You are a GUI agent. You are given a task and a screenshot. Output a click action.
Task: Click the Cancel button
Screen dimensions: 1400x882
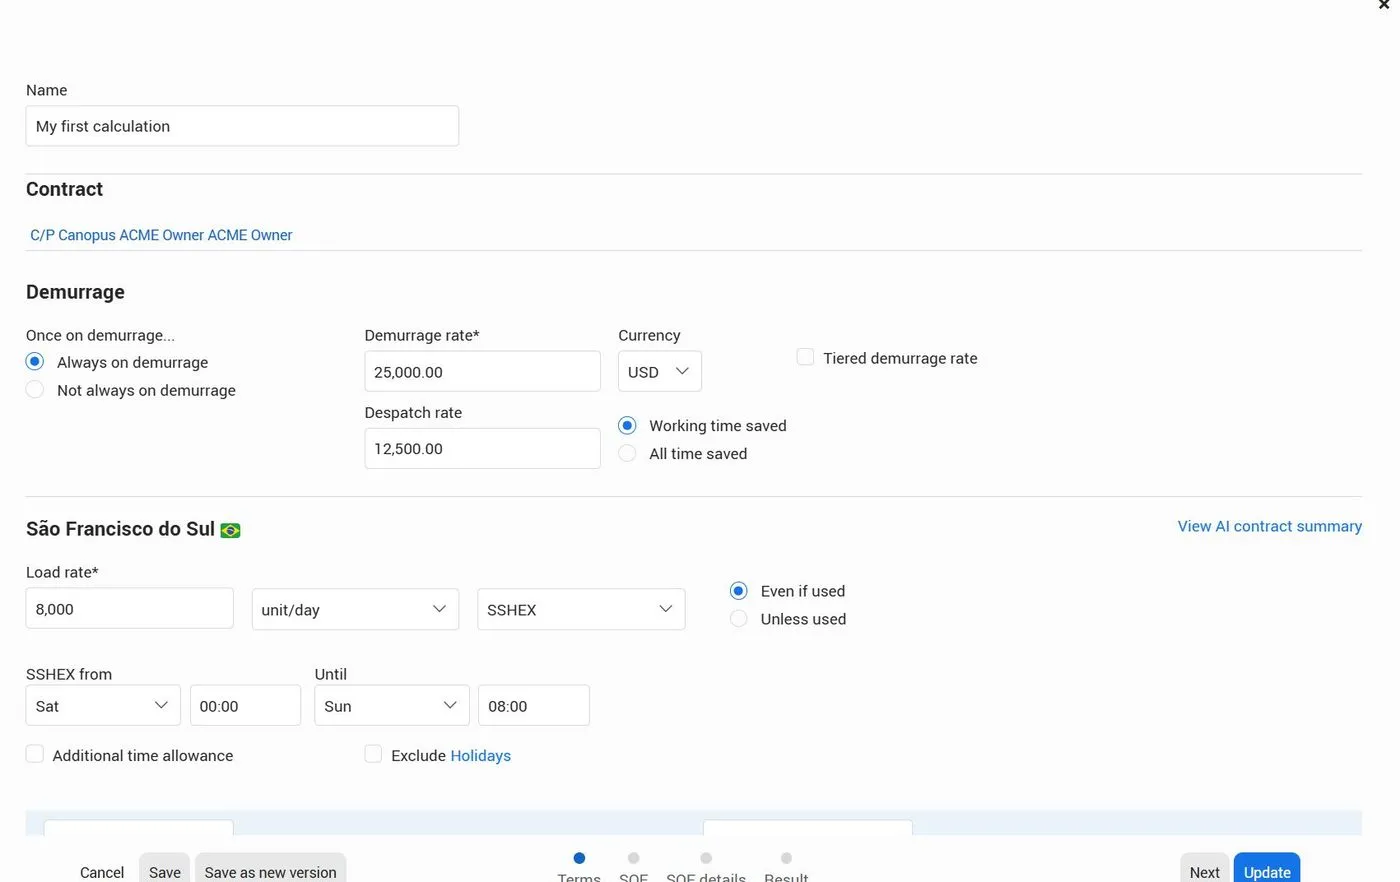click(102, 872)
